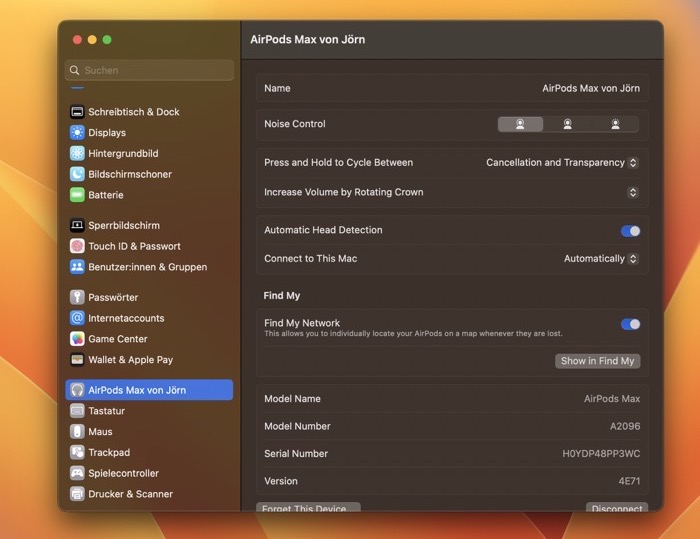Click the Suchen search field
This screenshot has height=539, width=700.
pos(149,70)
